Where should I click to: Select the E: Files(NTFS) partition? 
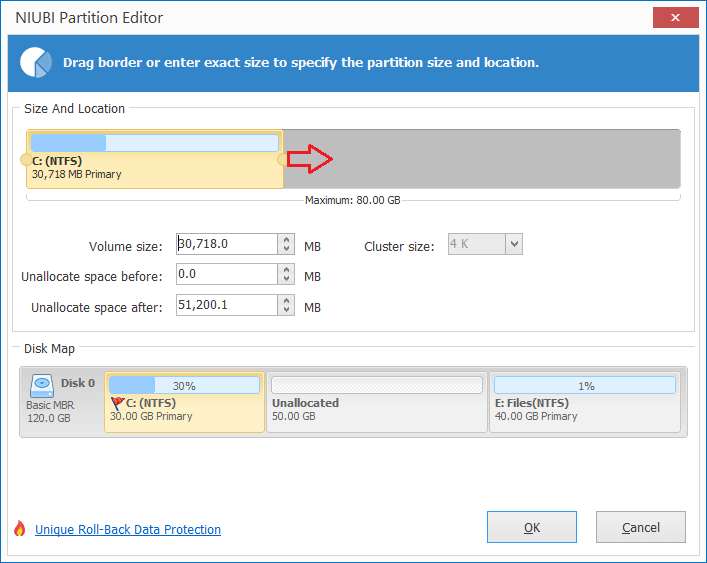585,402
